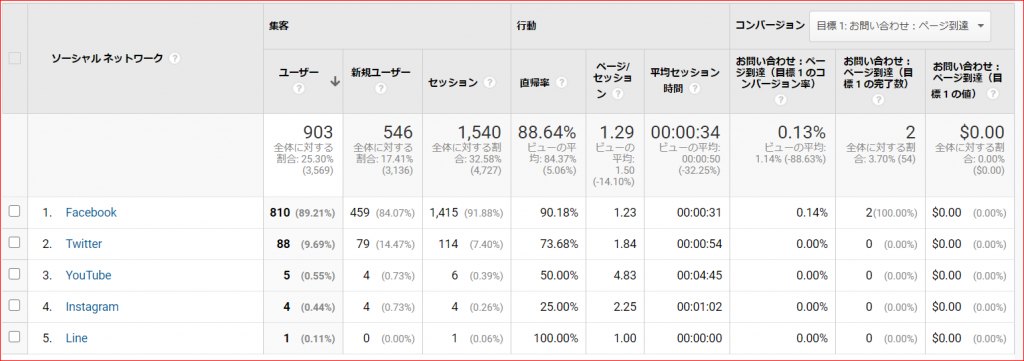
Task: Sort by 直帰率 column header
Action: 534,83
